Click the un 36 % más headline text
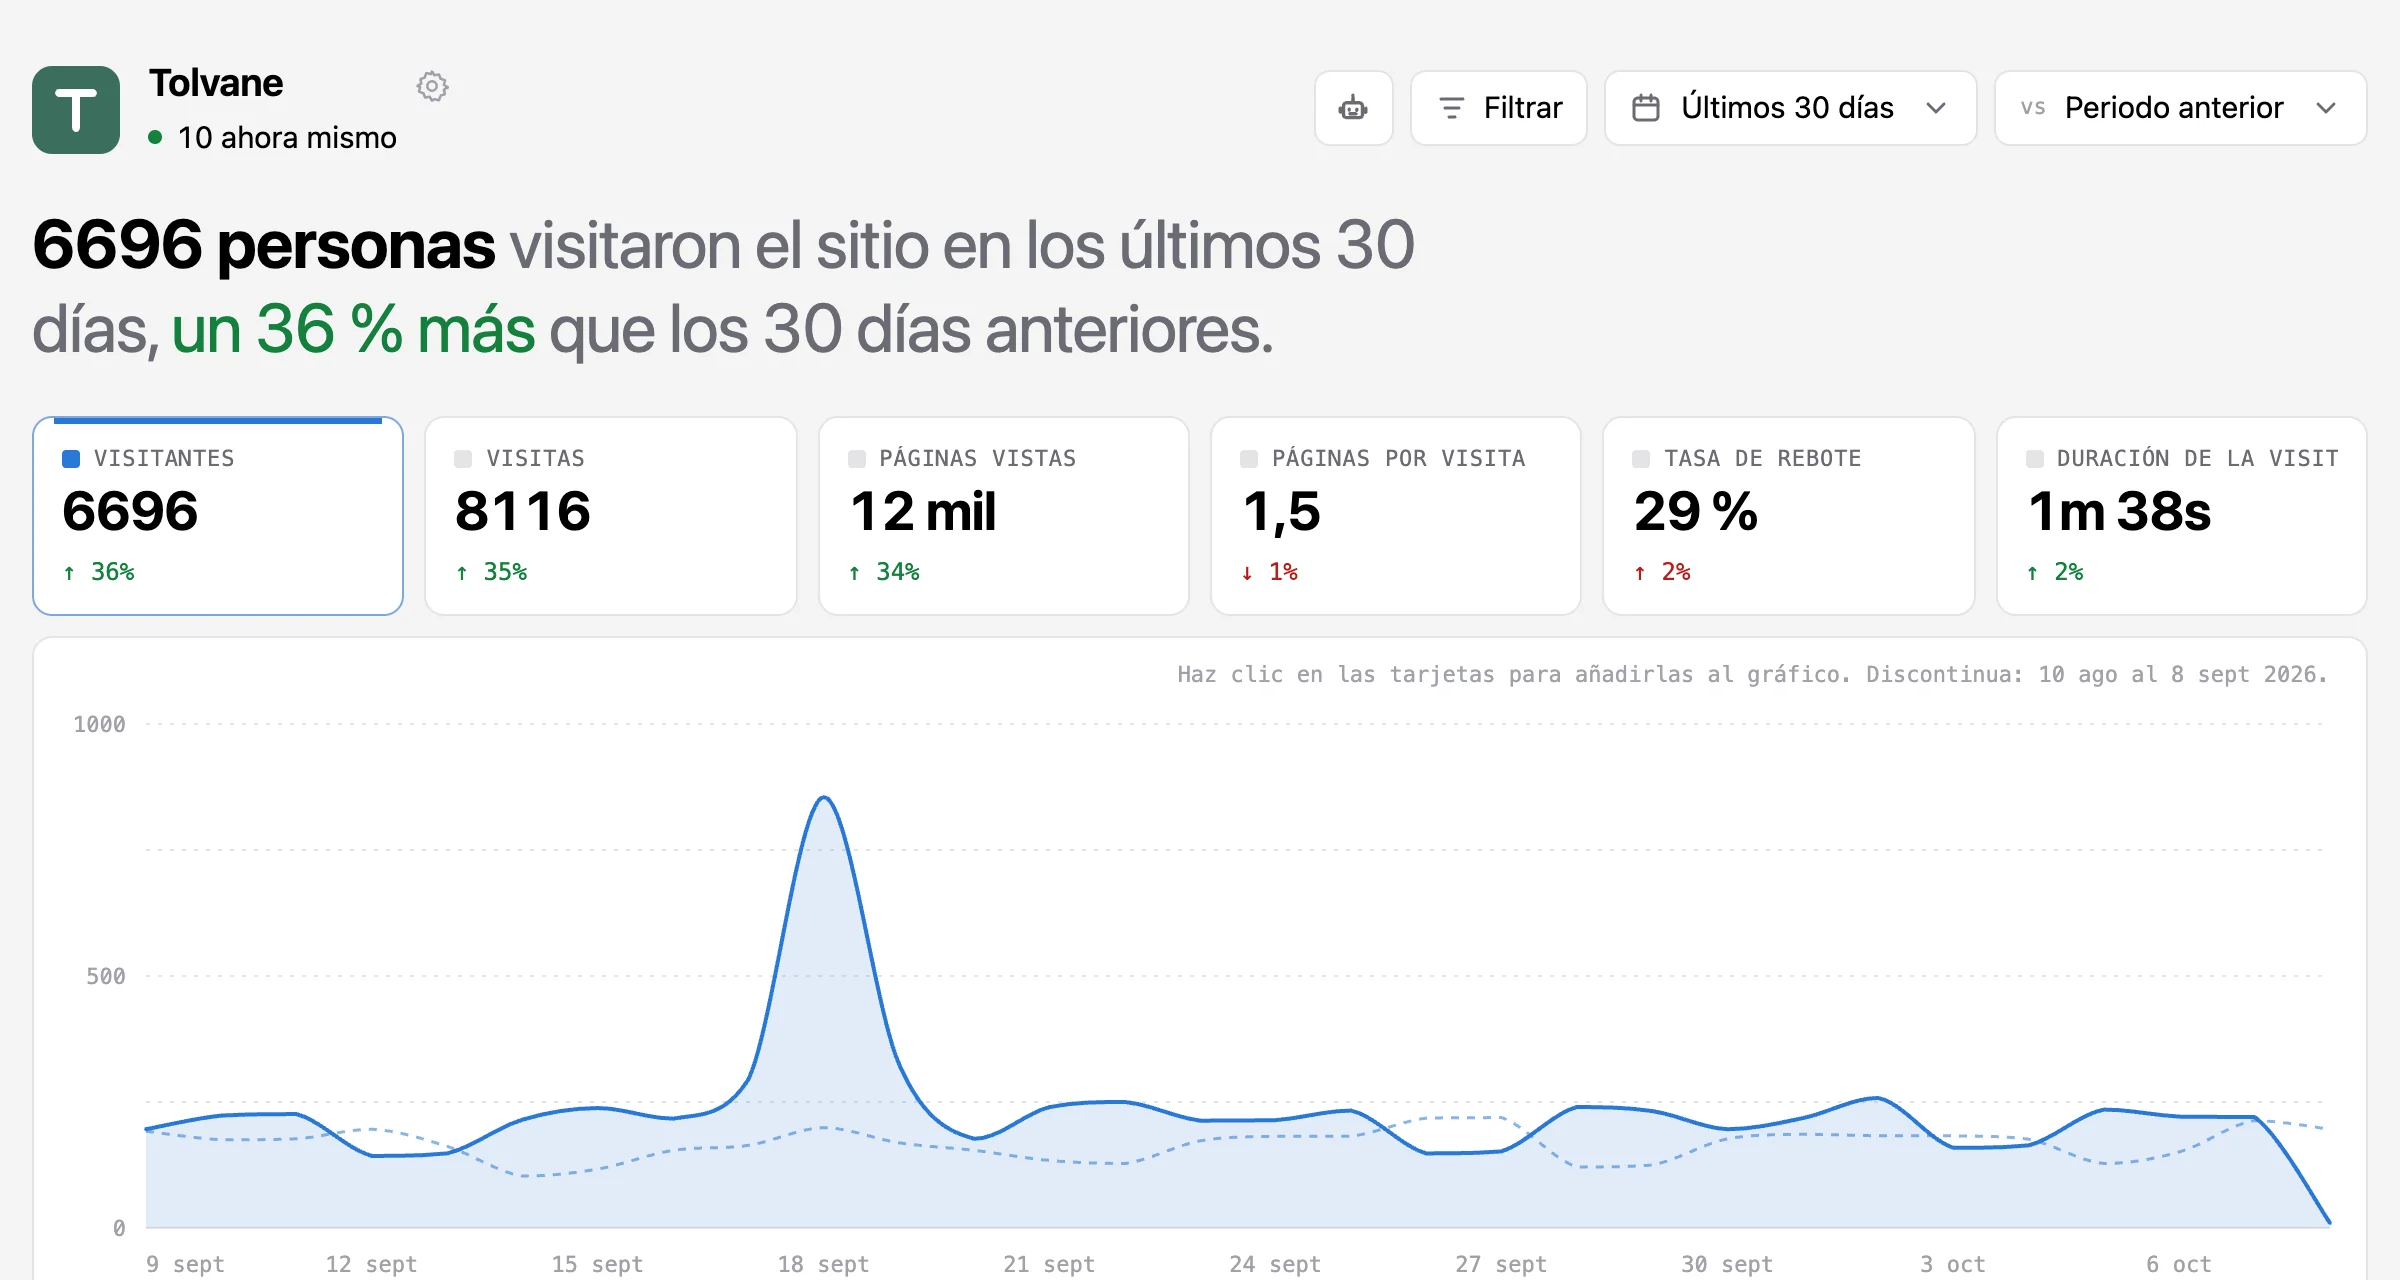This screenshot has width=2400, height=1280. tap(353, 329)
